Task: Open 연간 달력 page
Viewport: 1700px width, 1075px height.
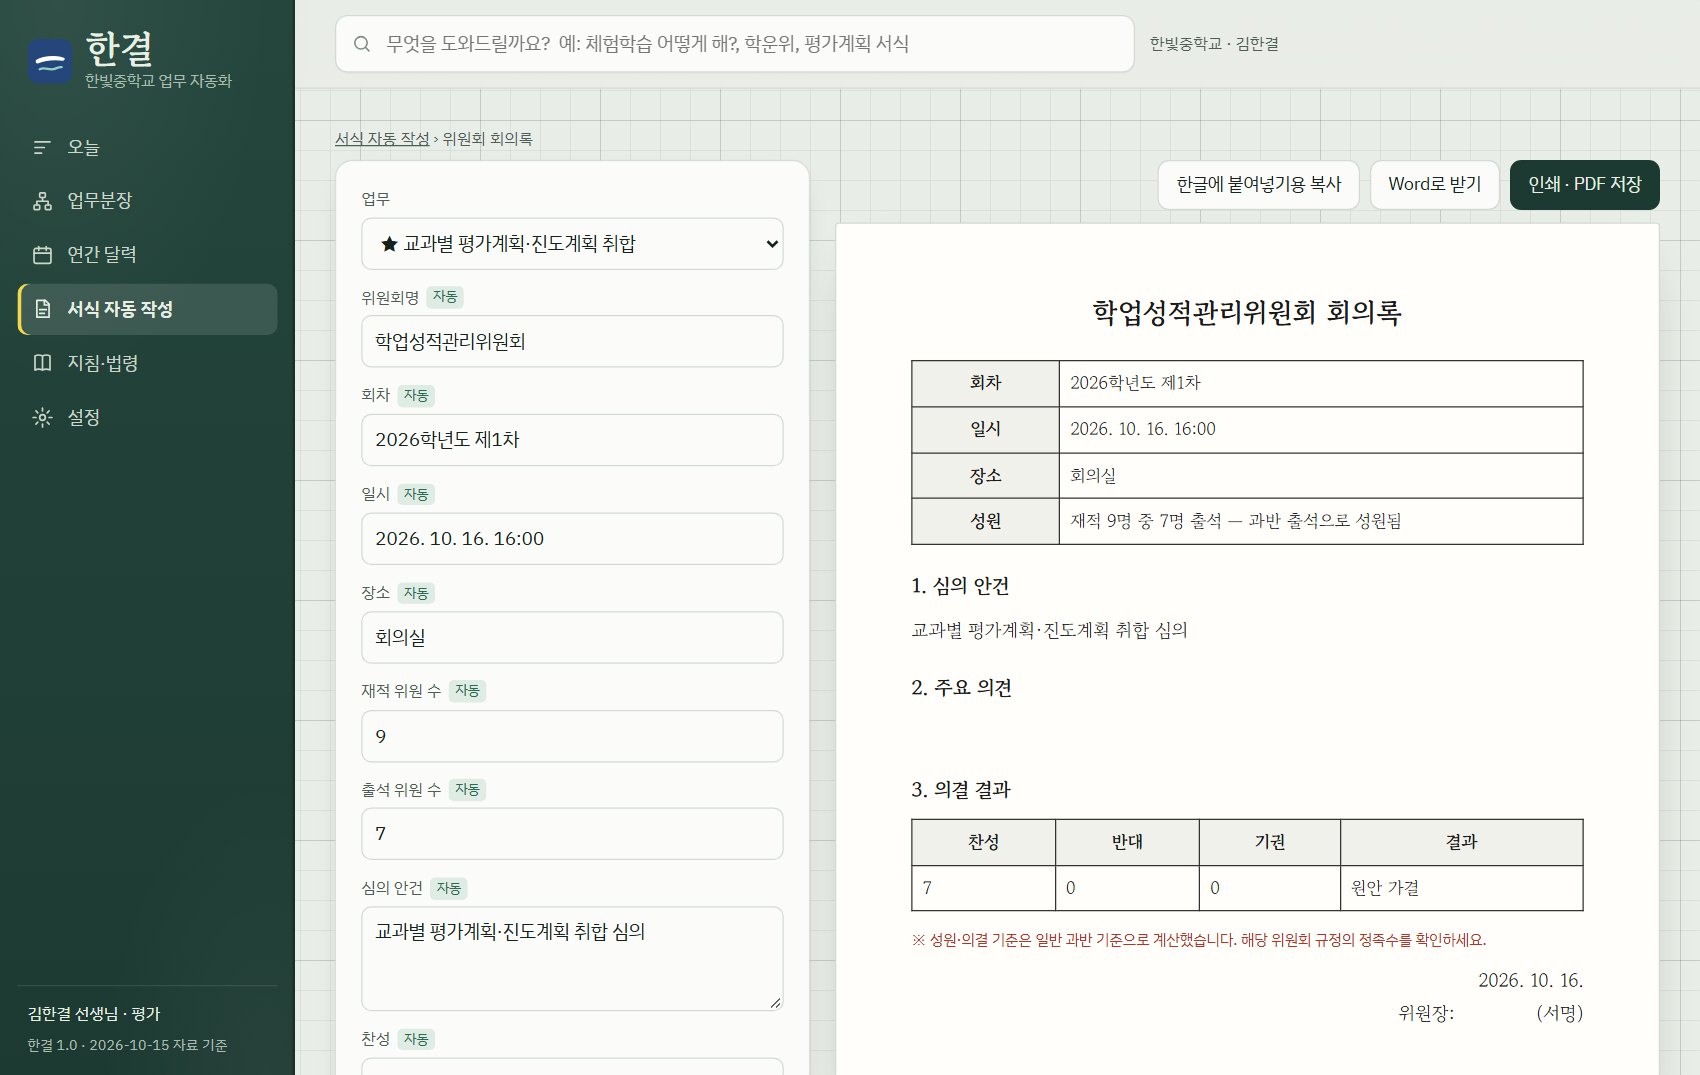Action: [x=148, y=255]
